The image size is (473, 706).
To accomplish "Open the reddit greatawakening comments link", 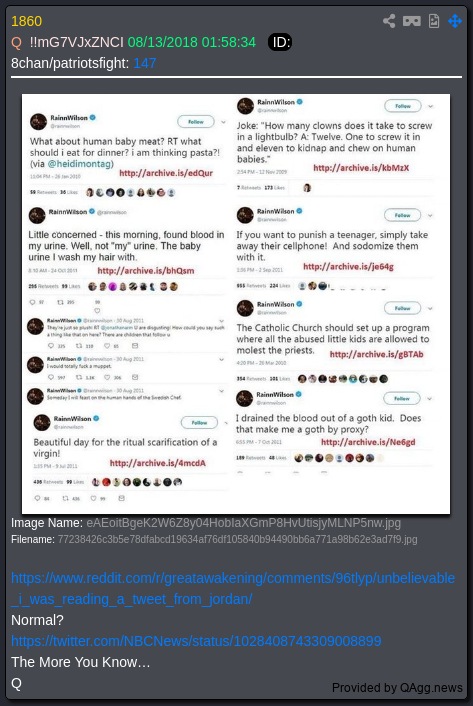I will (x=233, y=588).
